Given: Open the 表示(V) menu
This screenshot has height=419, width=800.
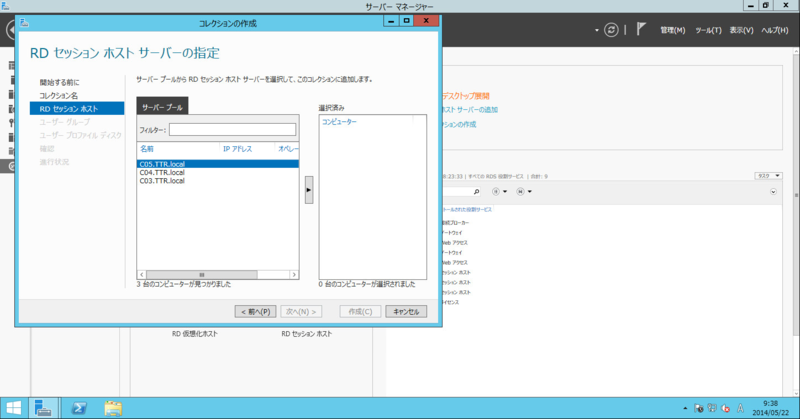Looking at the screenshot, I should 741,31.
